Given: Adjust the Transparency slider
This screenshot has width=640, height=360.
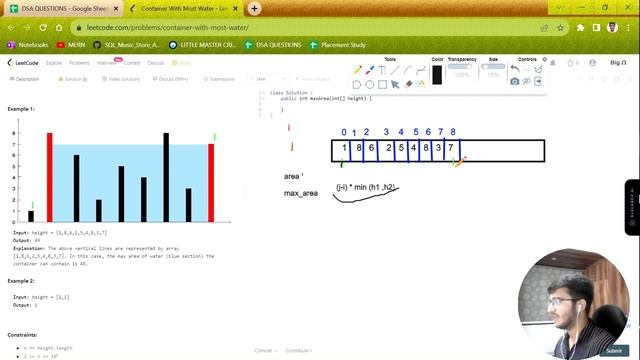Looking at the screenshot, I should (x=460, y=67).
